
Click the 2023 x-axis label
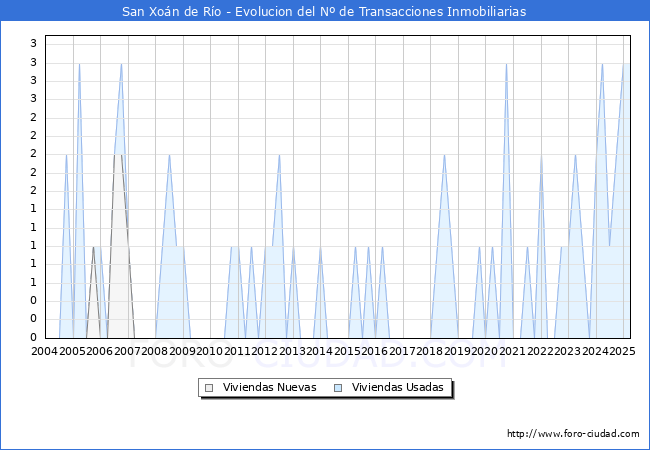tap(567, 351)
